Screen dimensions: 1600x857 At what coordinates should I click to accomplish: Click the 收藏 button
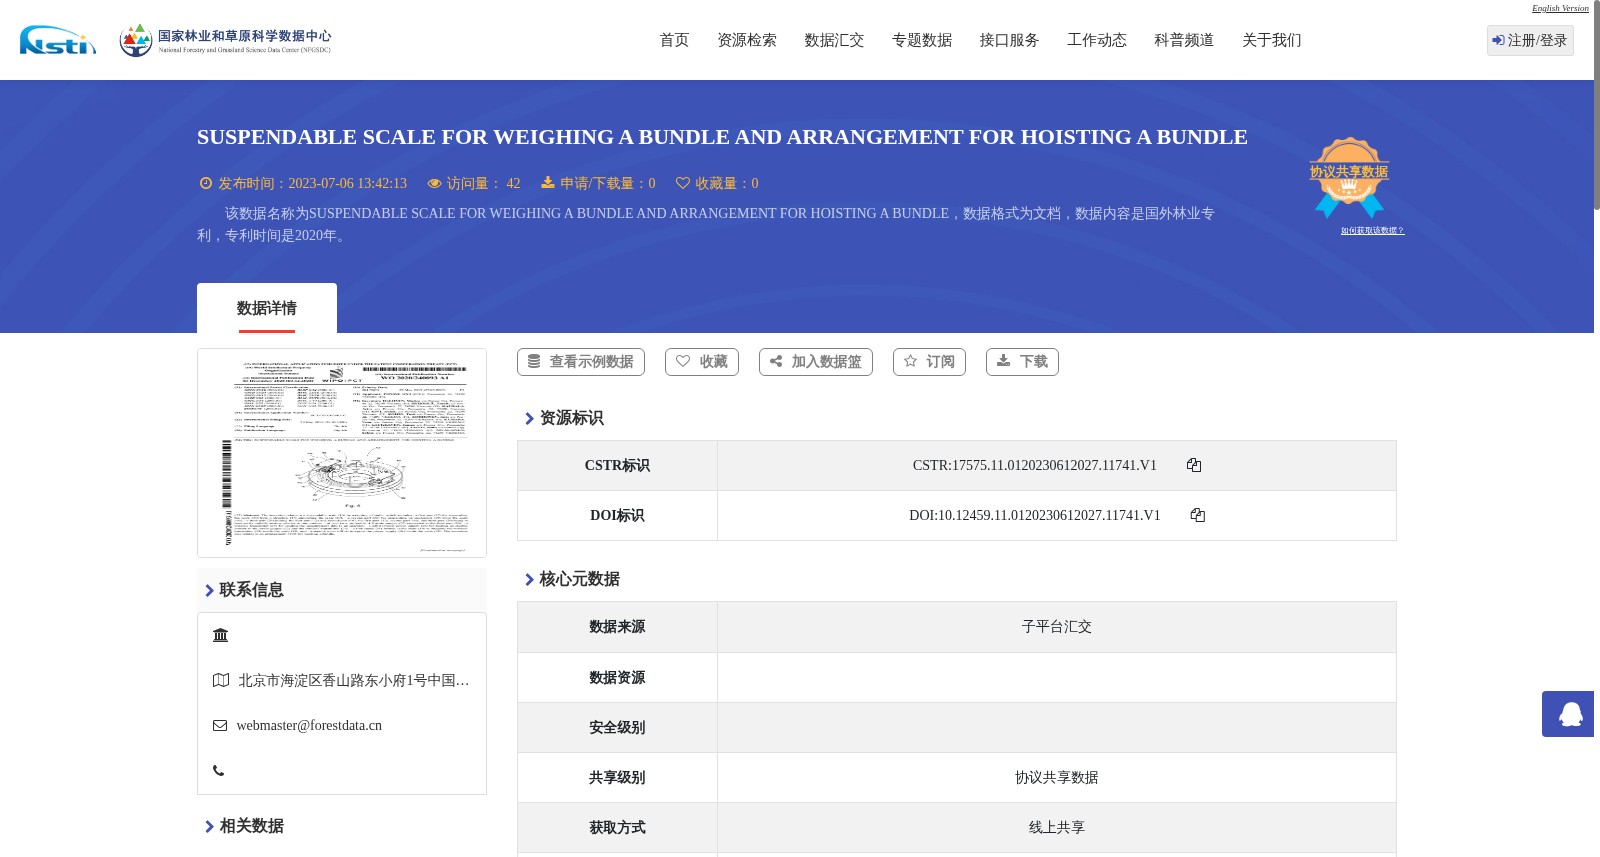coord(702,362)
